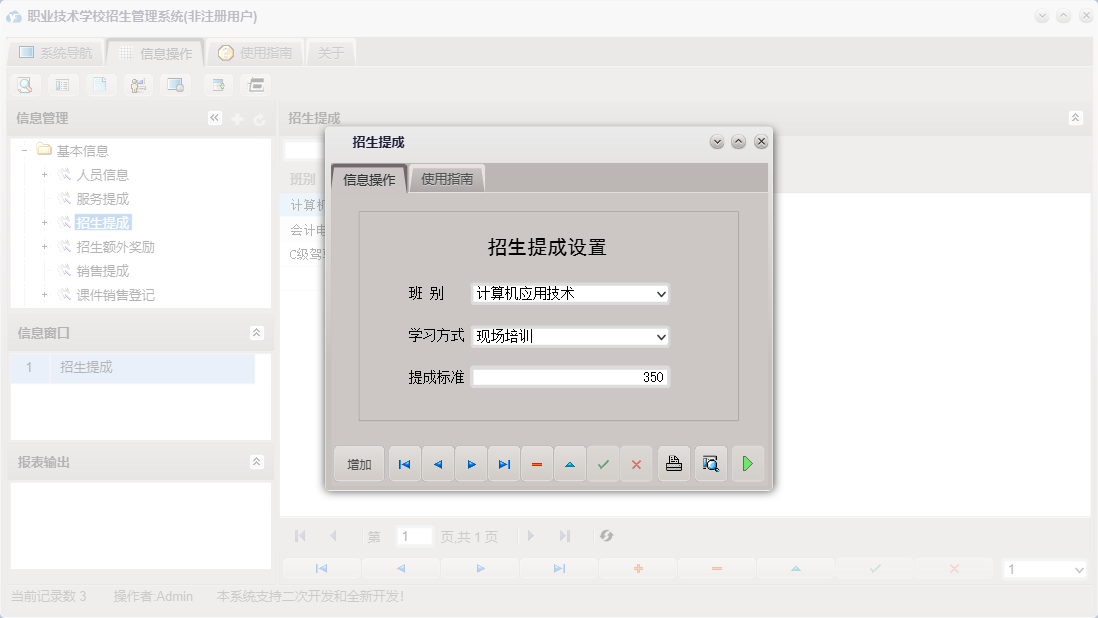
Task: Open the 班别 dropdown list
Action: point(661,293)
